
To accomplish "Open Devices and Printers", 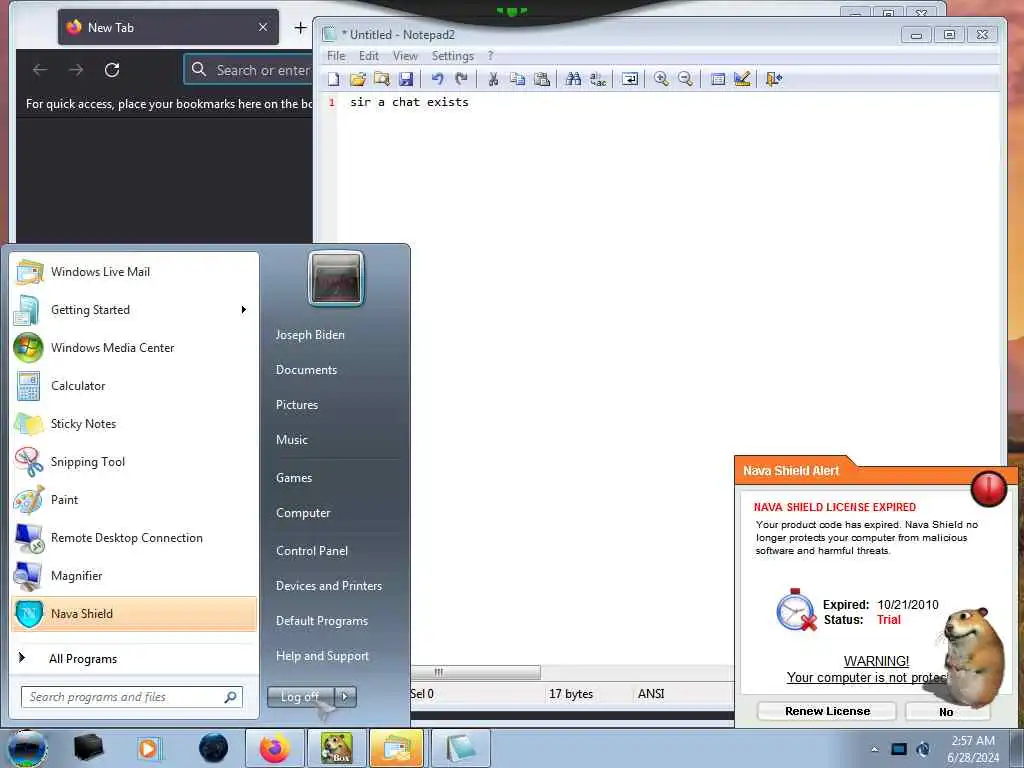I will point(329,586).
